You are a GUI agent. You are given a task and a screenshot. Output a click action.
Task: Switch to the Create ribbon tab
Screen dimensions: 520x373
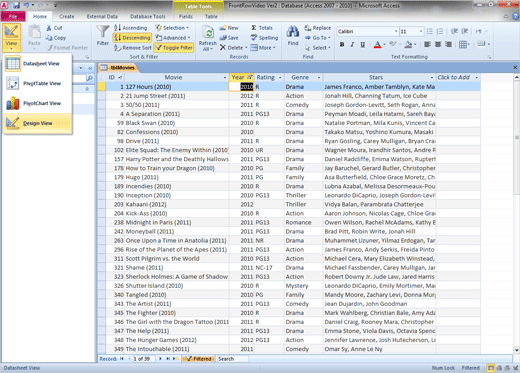(x=67, y=16)
